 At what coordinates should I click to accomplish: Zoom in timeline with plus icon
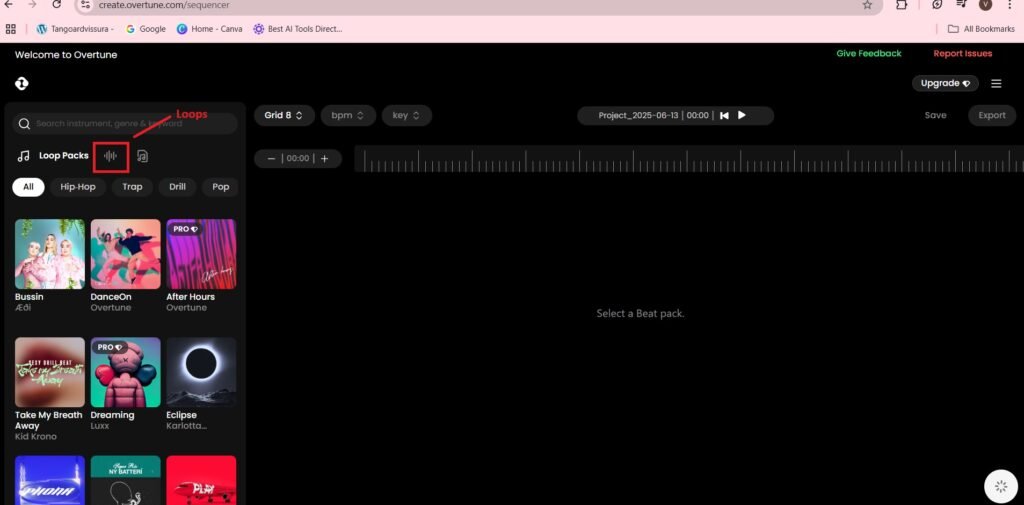pos(325,159)
